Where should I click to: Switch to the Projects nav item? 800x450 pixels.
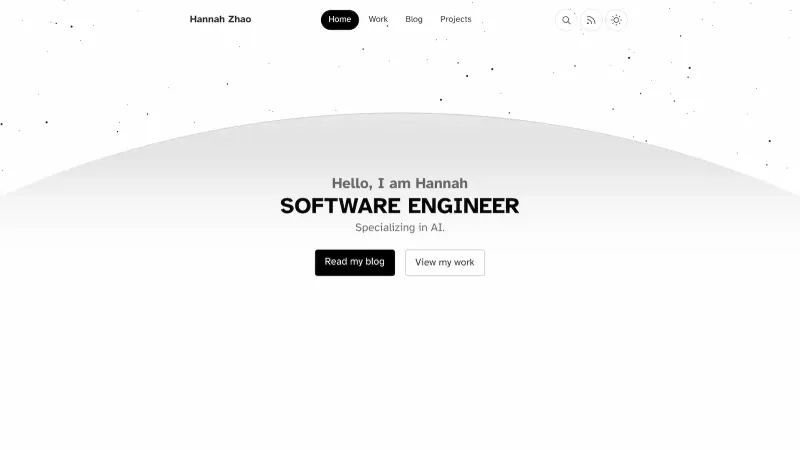point(456,20)
